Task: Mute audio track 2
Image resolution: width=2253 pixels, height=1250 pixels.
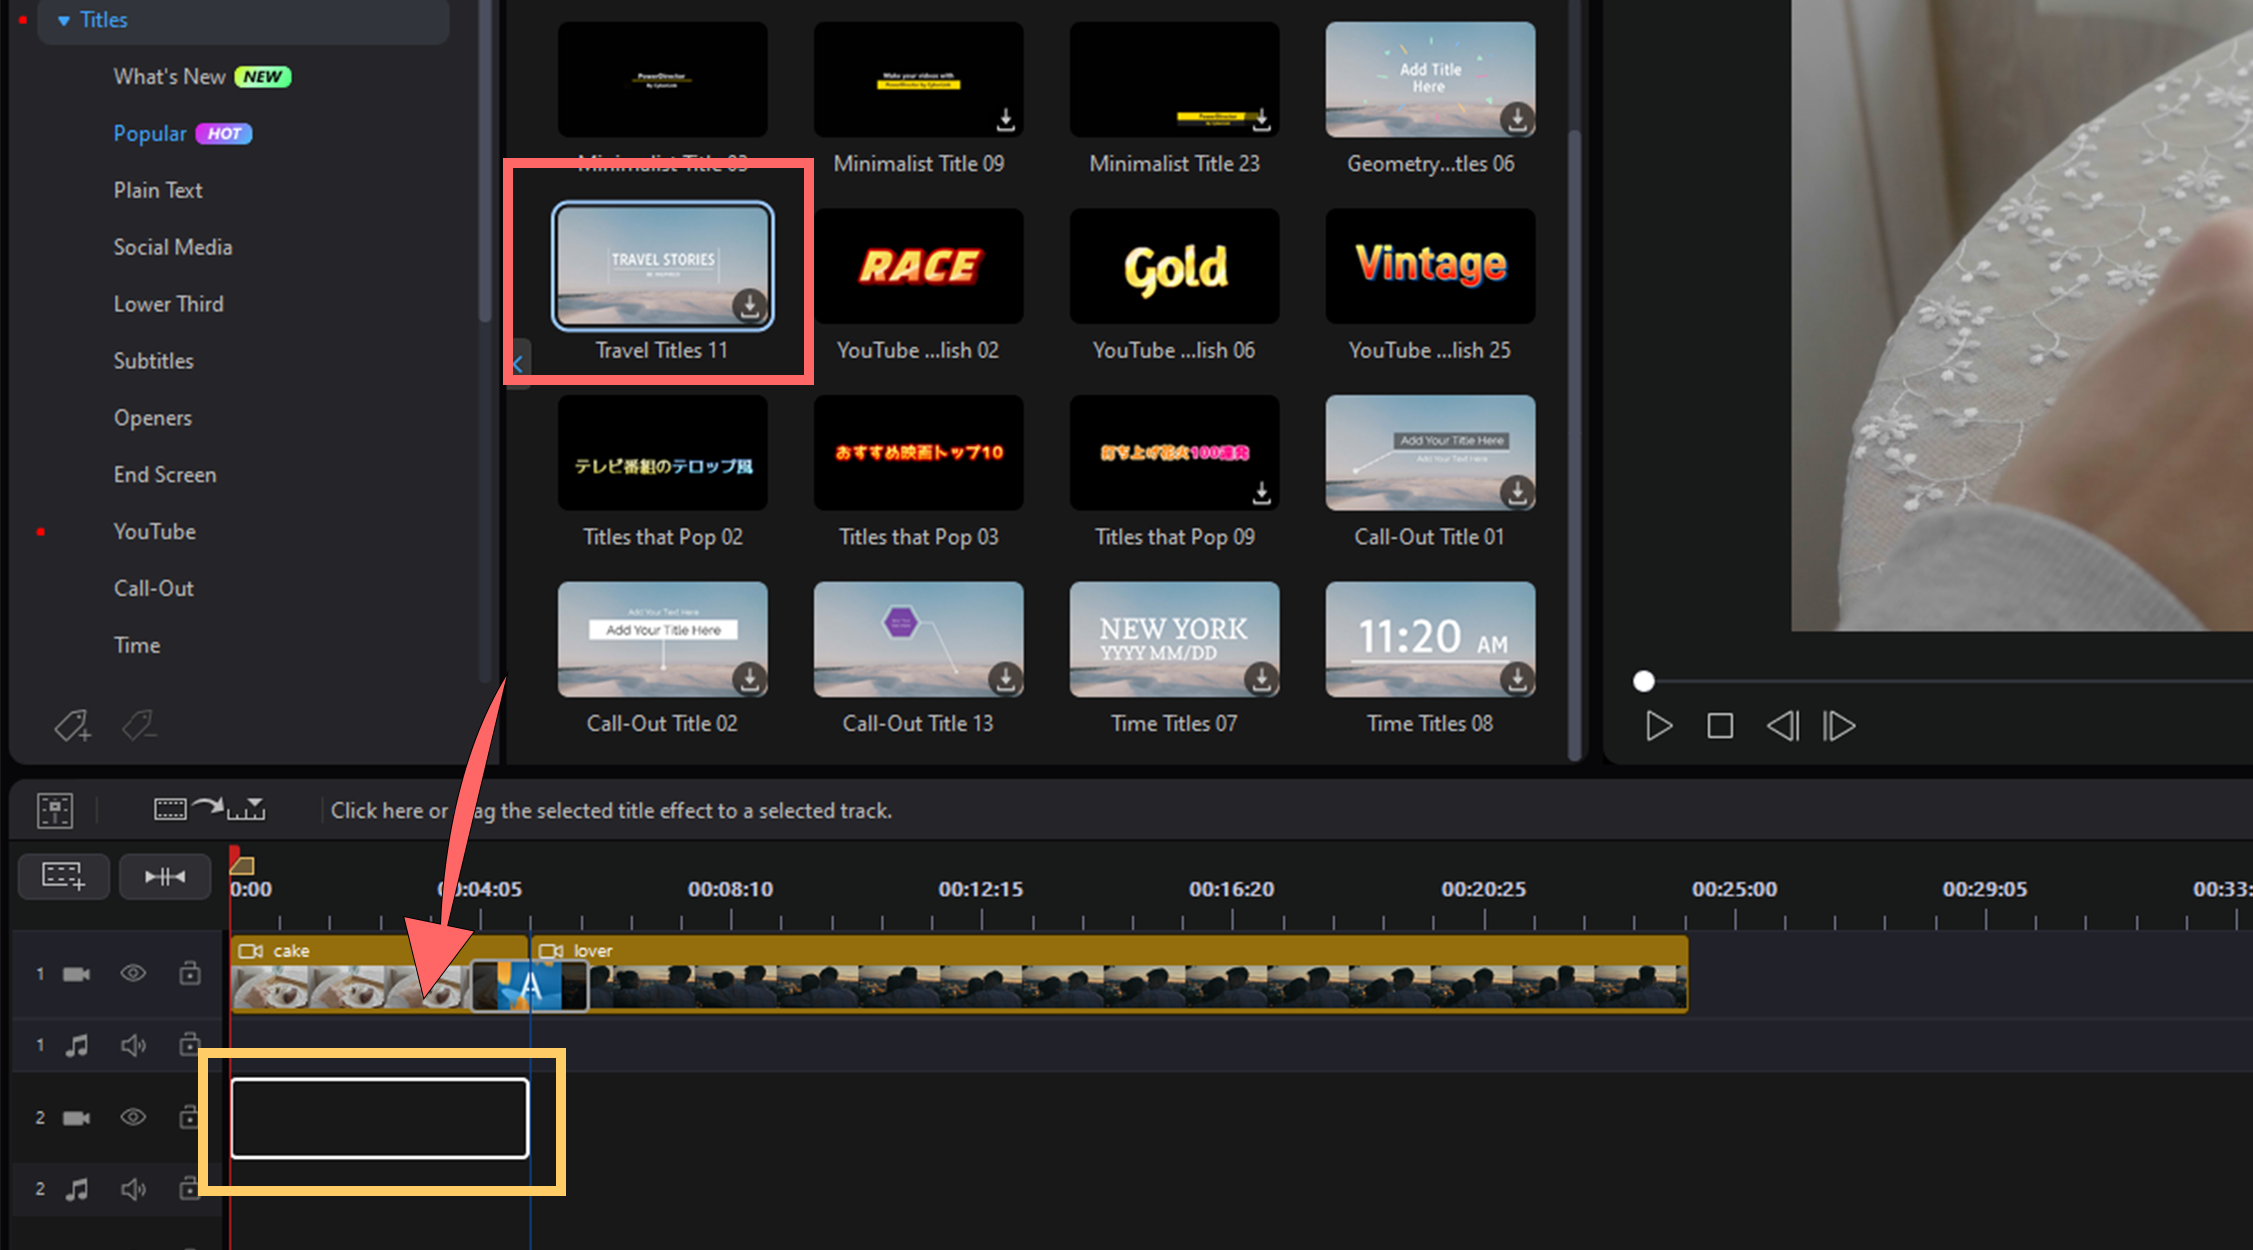Action: (x=133, y=1190)
